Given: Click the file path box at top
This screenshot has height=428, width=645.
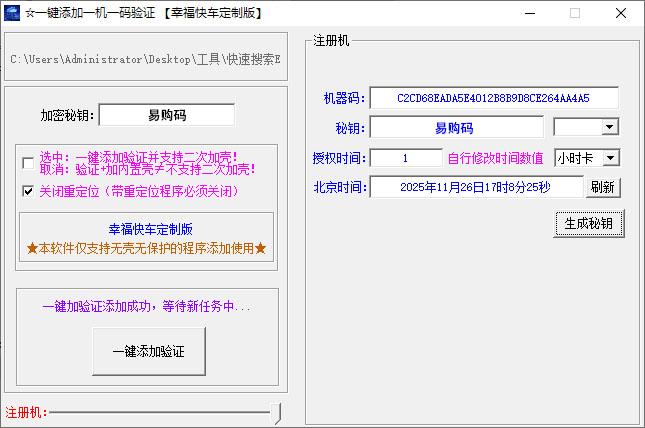Looking at the screenshot, I should coord(145,60).
